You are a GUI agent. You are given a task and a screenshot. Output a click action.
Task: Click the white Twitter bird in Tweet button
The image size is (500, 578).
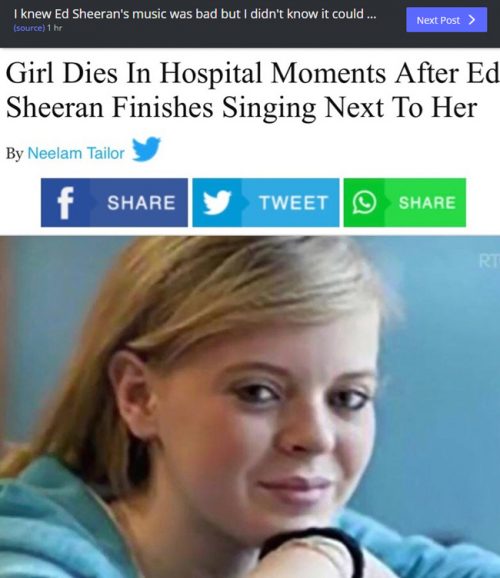pyautogui.click(x=217, y=202)
